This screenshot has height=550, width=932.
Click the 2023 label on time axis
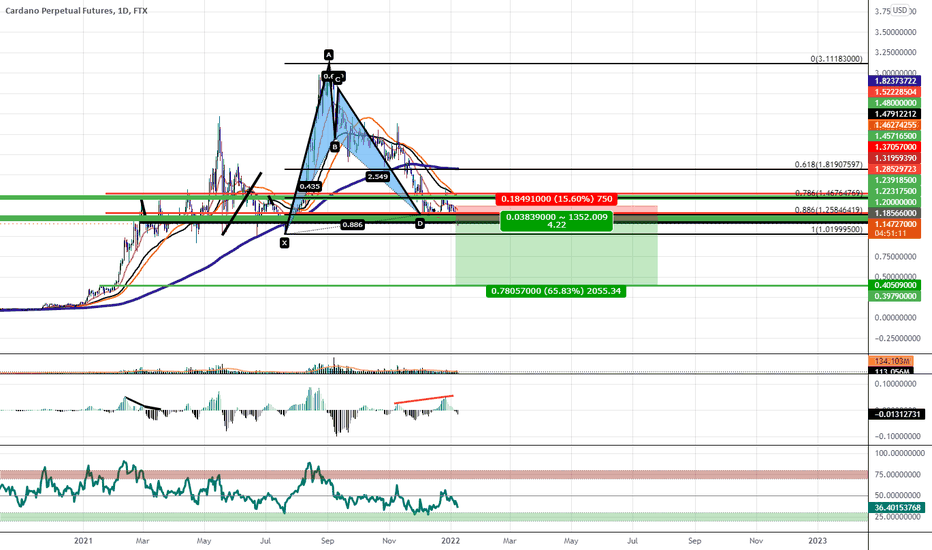click(817, 540)
